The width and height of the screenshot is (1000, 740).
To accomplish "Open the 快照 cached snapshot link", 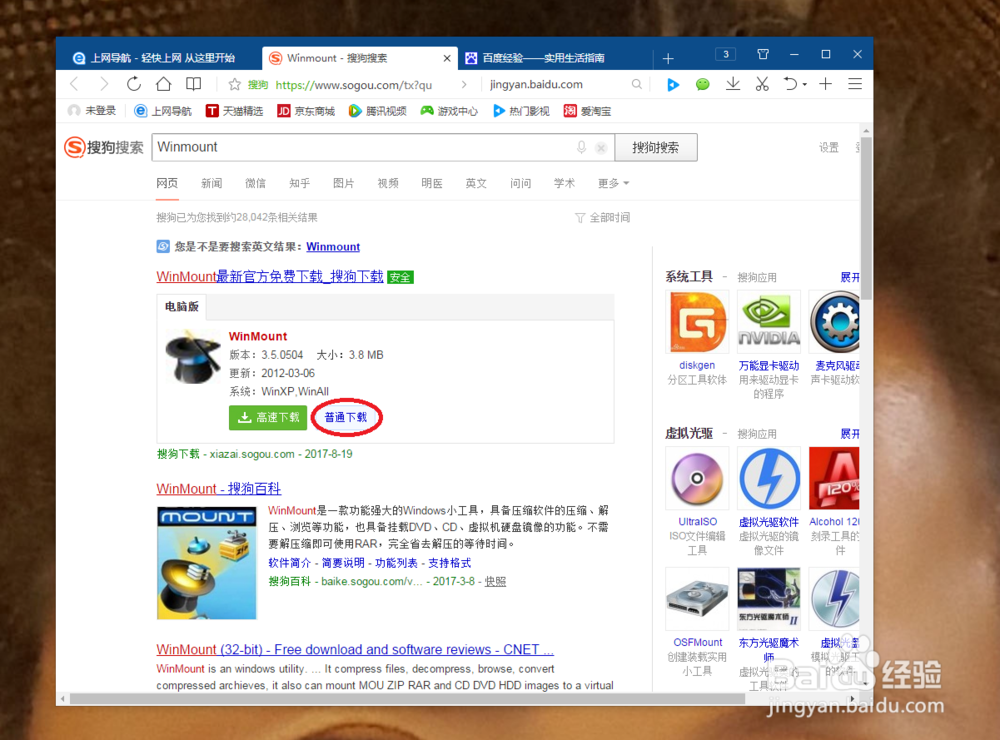I will (x=496, y=581).
